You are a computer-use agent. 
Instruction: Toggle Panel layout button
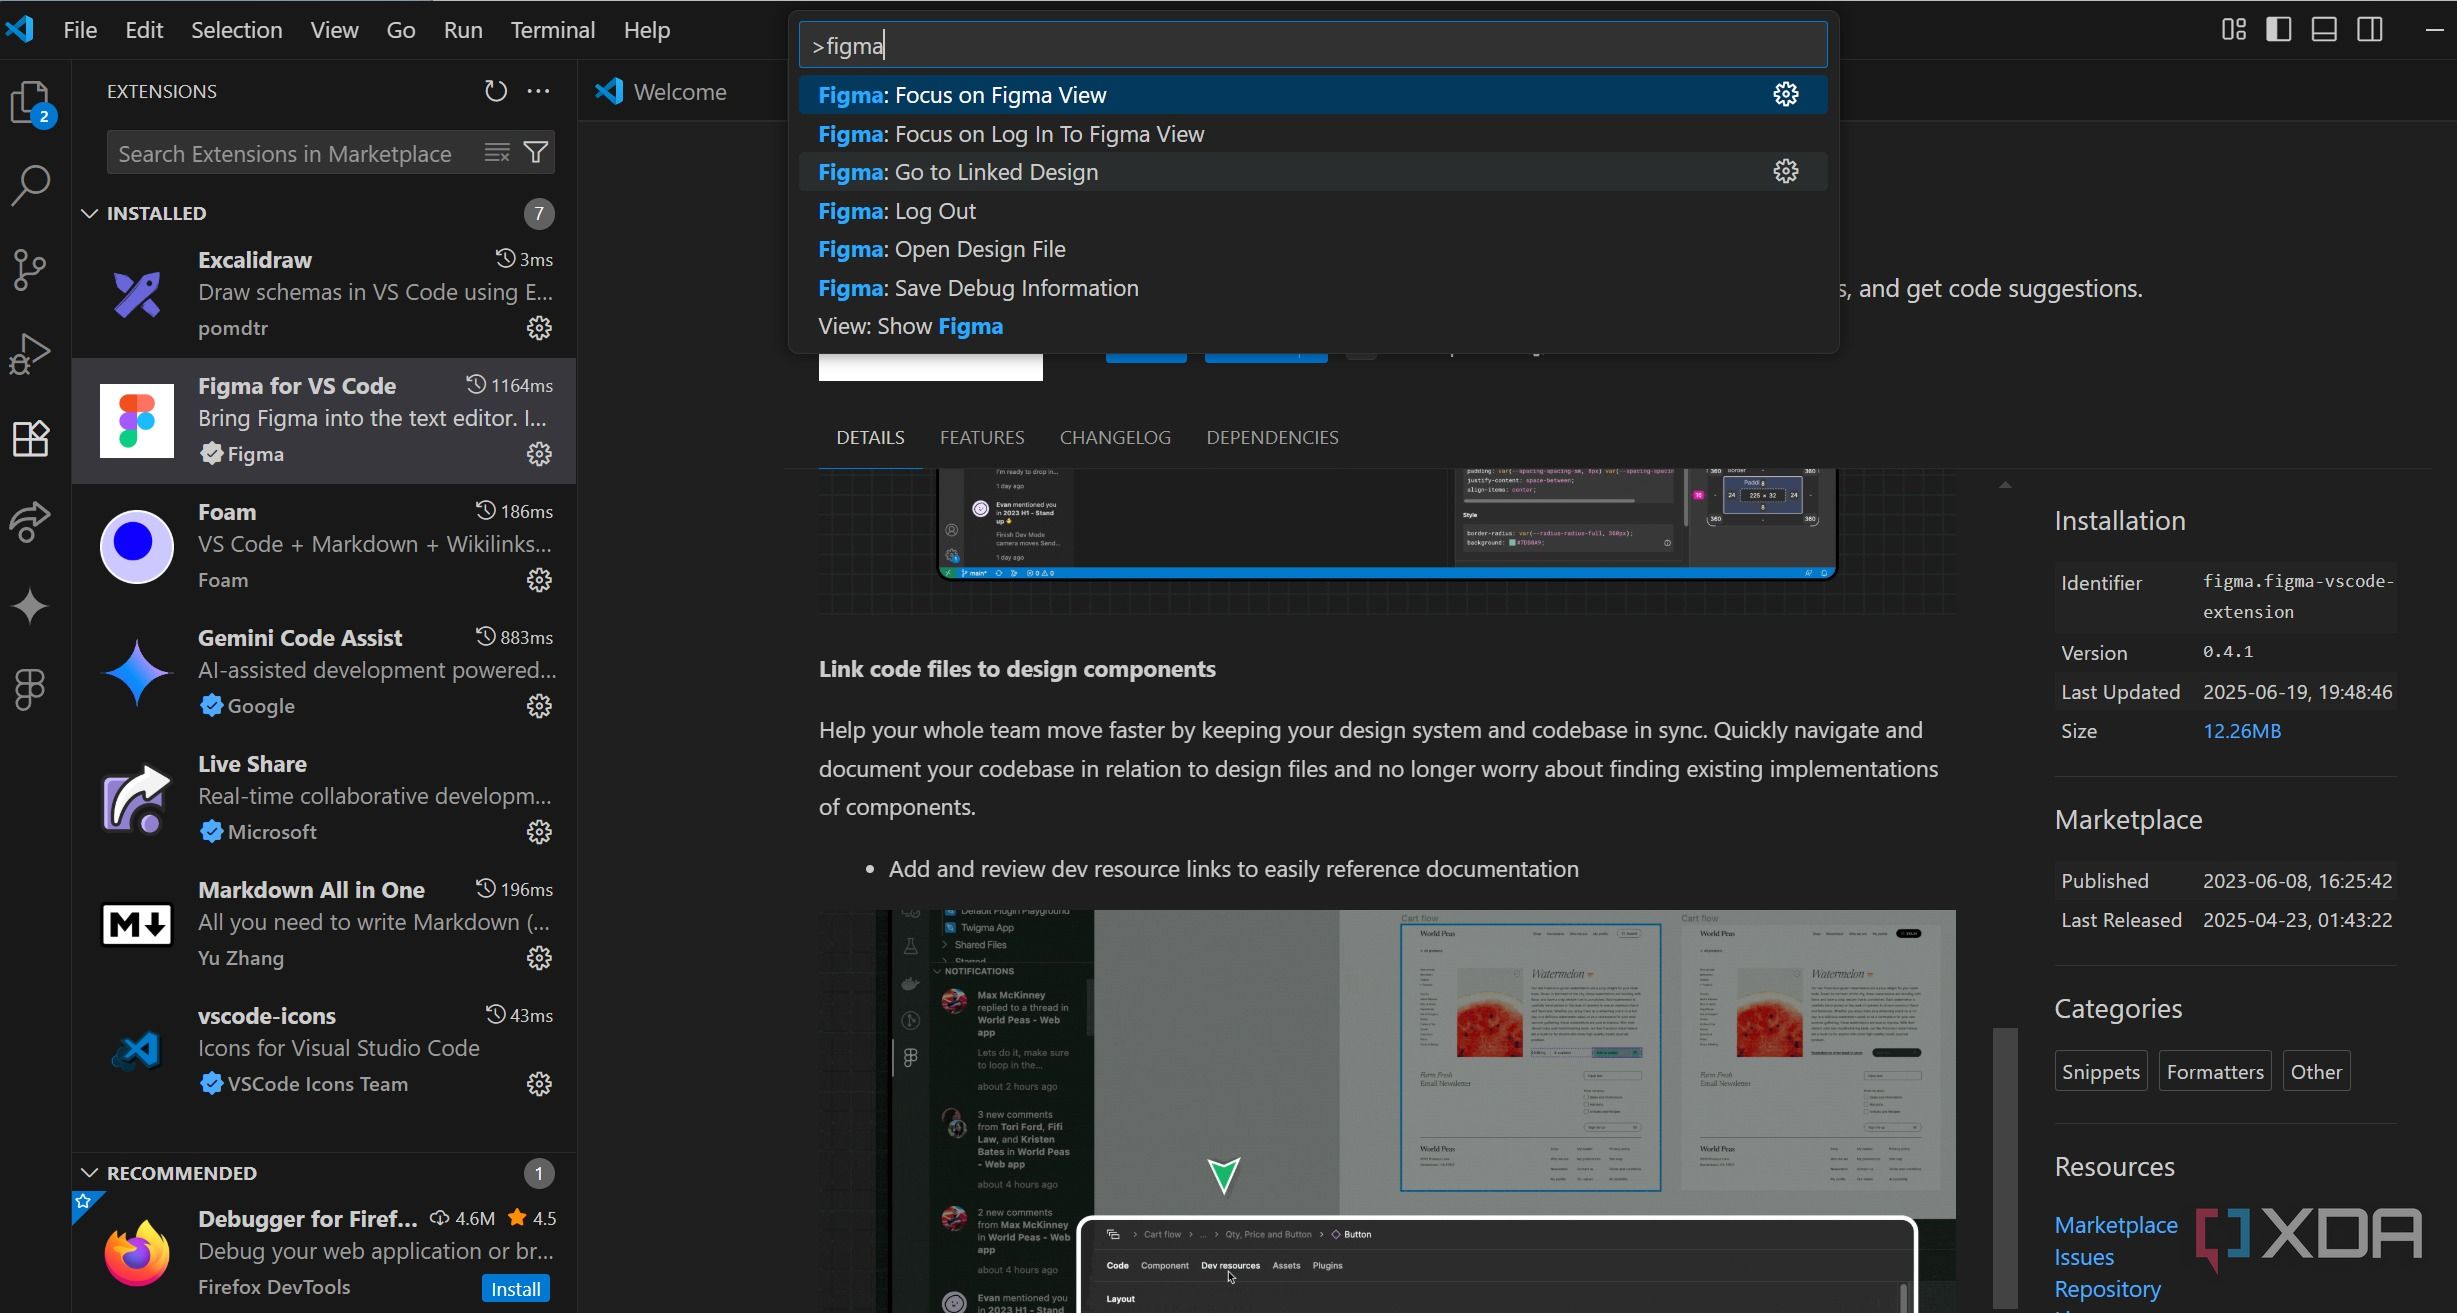(2324, 30)
